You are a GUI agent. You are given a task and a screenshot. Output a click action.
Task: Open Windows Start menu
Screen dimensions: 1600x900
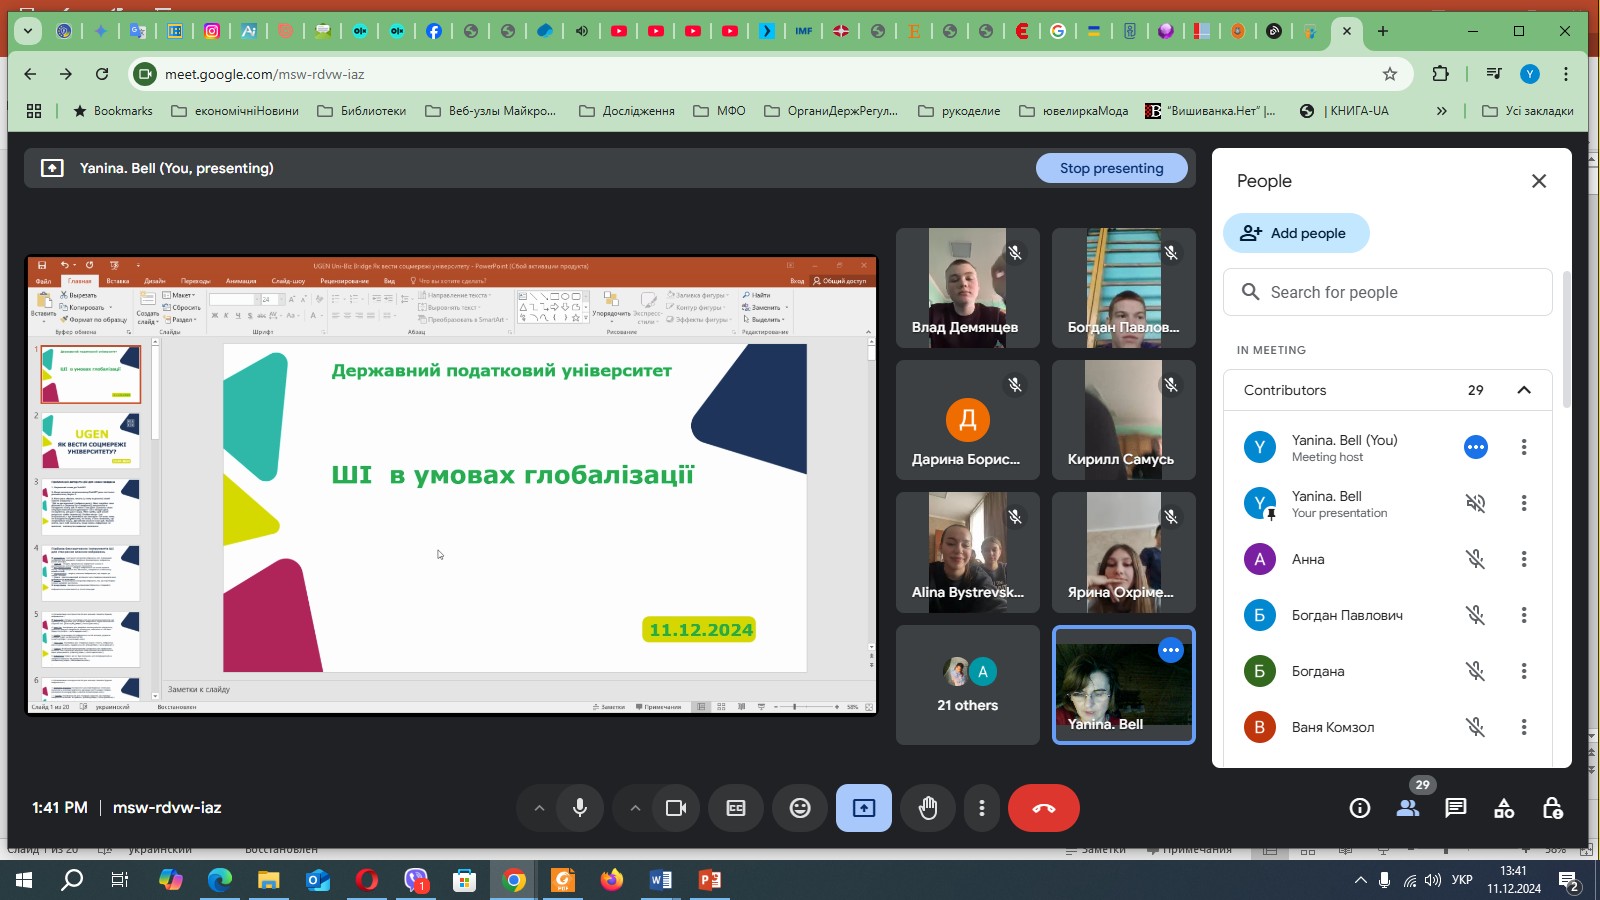24,880
